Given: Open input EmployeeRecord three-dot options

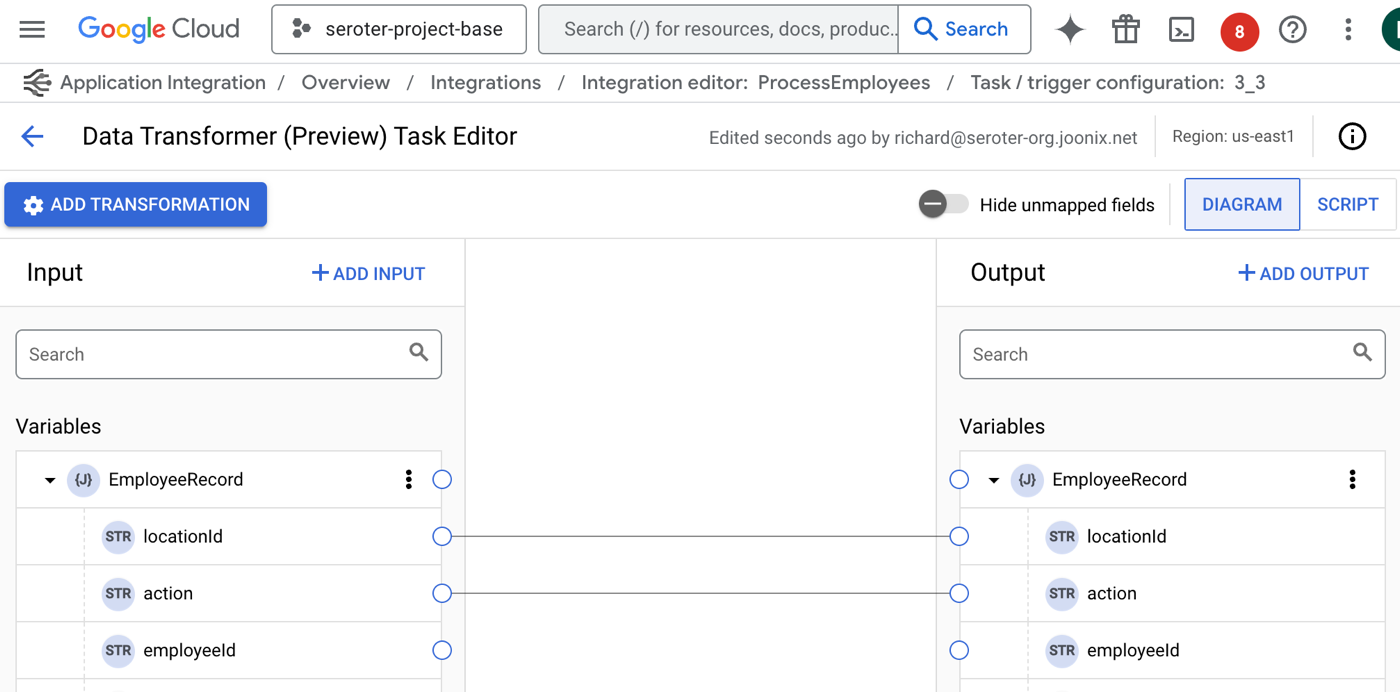Looking at the screenshot, I should pyautogui.click(x=408, y=480).
